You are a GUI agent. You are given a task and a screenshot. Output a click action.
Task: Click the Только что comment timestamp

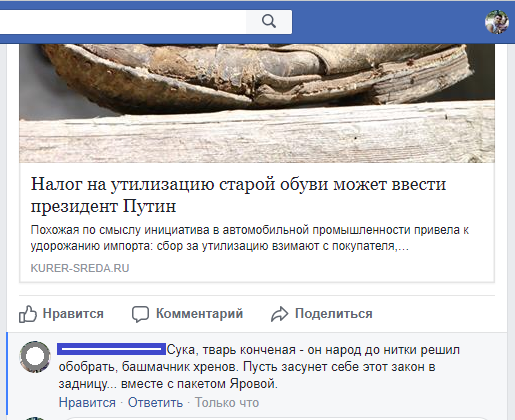point(227,403)
